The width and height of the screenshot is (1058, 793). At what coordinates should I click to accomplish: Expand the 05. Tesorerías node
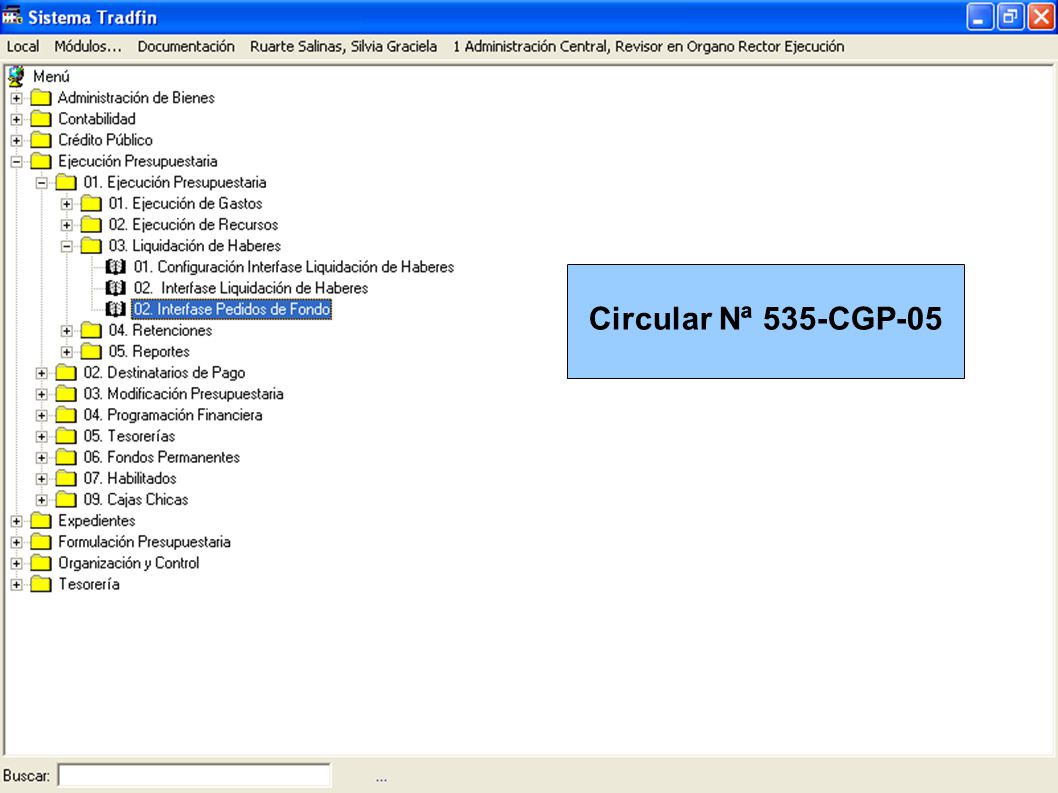[x=42, y=437]
